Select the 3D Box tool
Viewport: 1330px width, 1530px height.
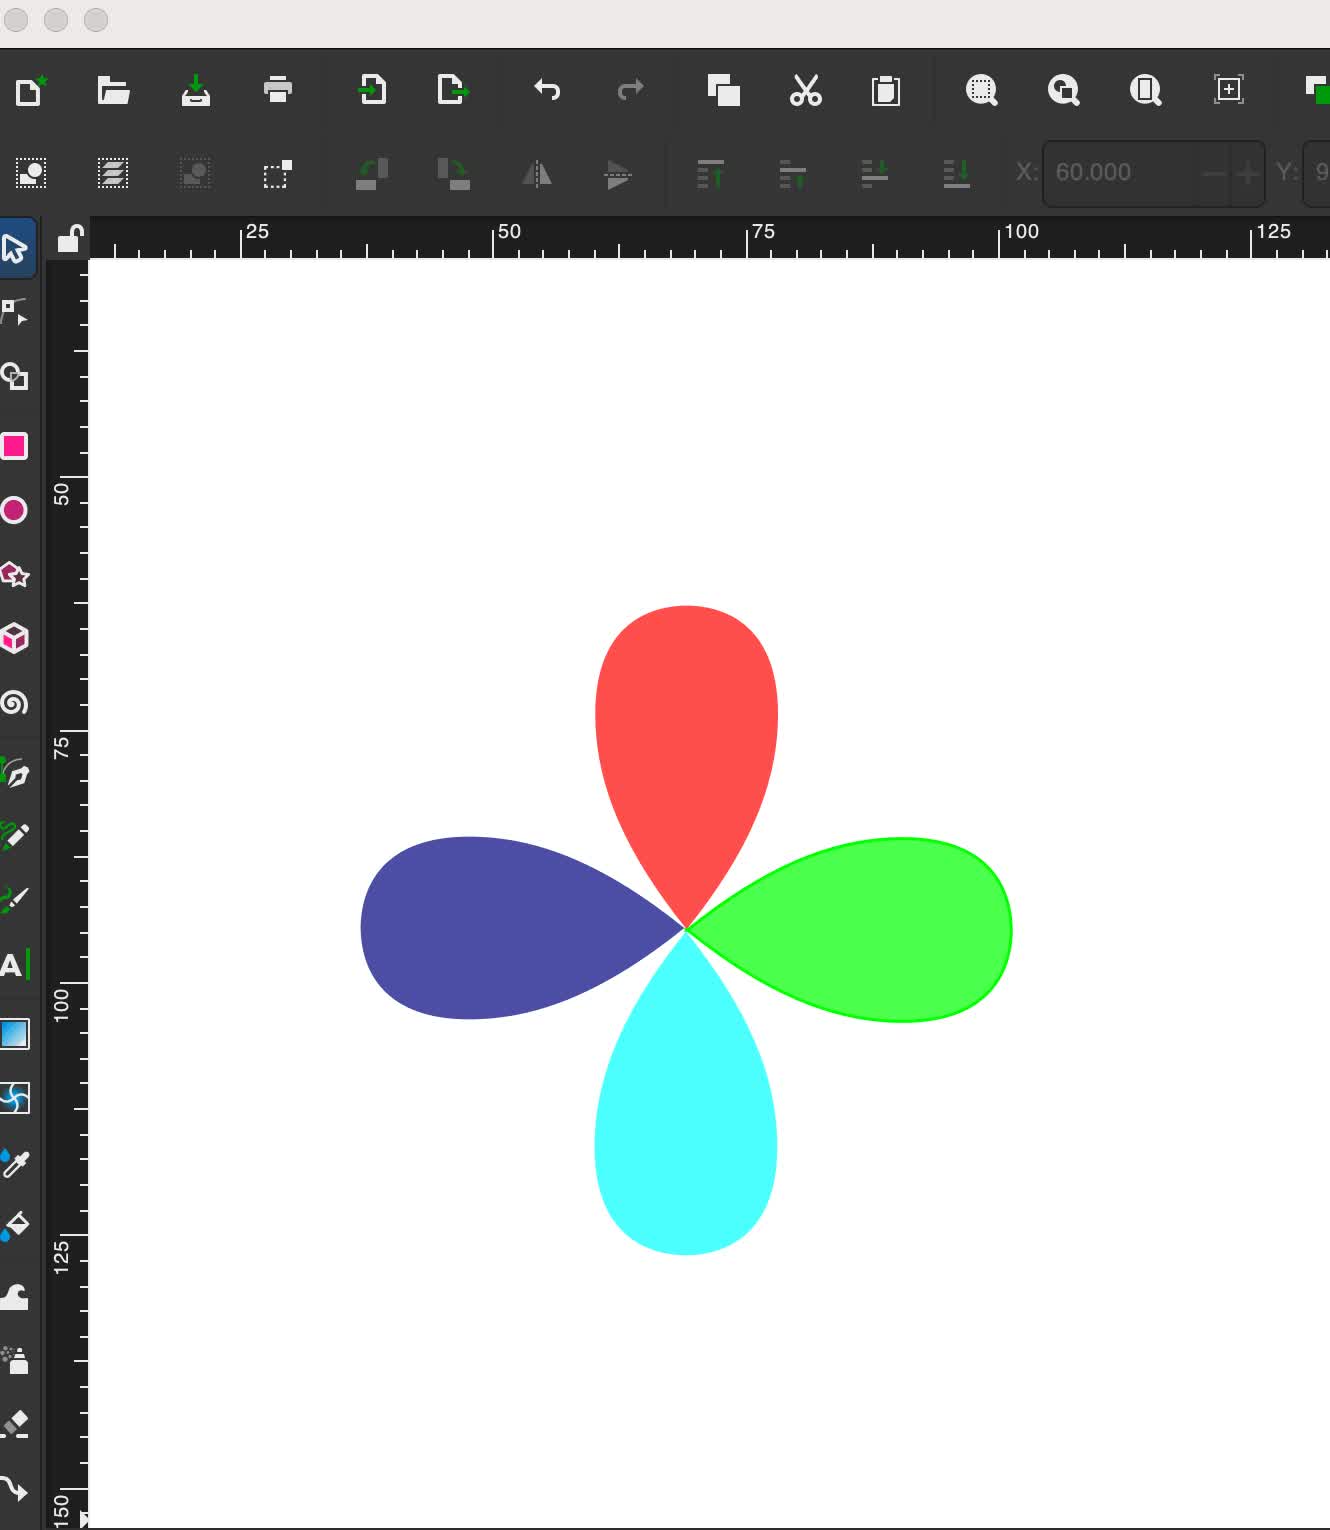(x=14, y=638)
